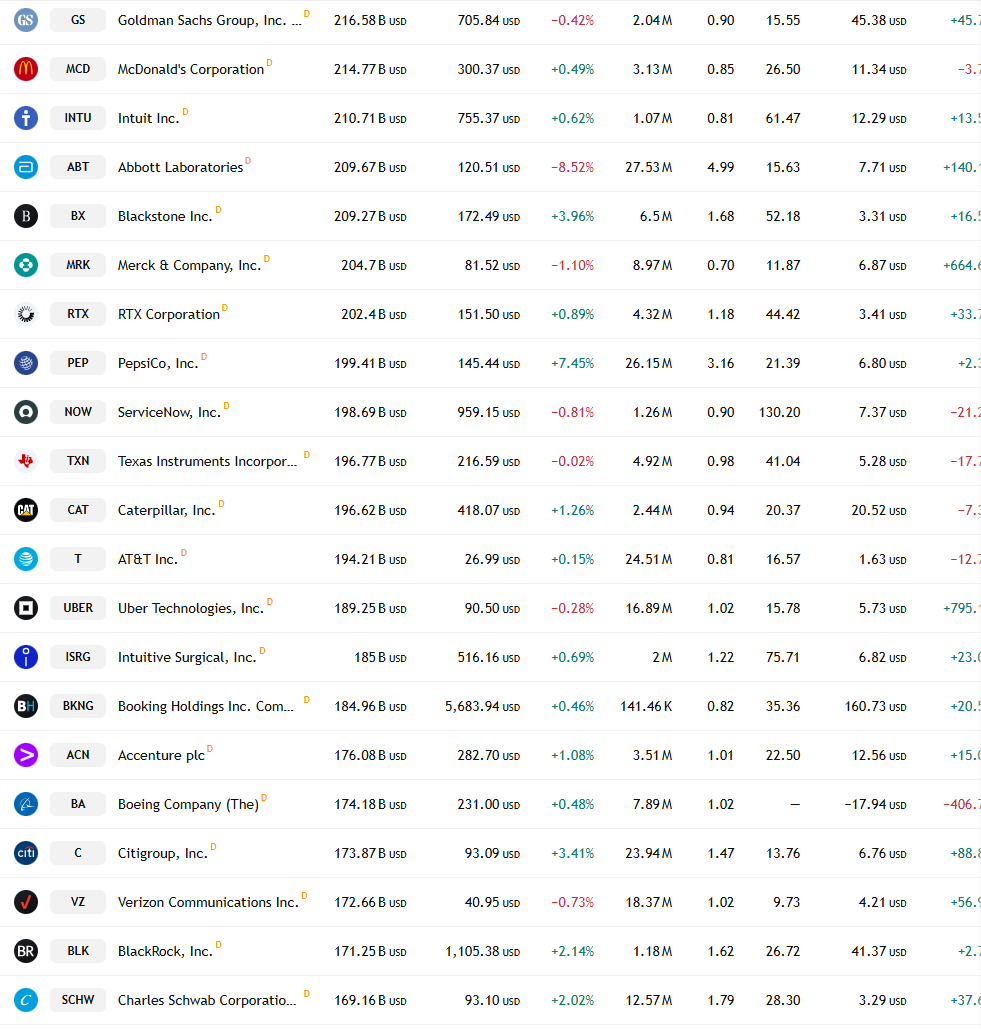Click the AT&T logo icon
This screenshot has height=1029, width=981.
[x=26, y=559]
